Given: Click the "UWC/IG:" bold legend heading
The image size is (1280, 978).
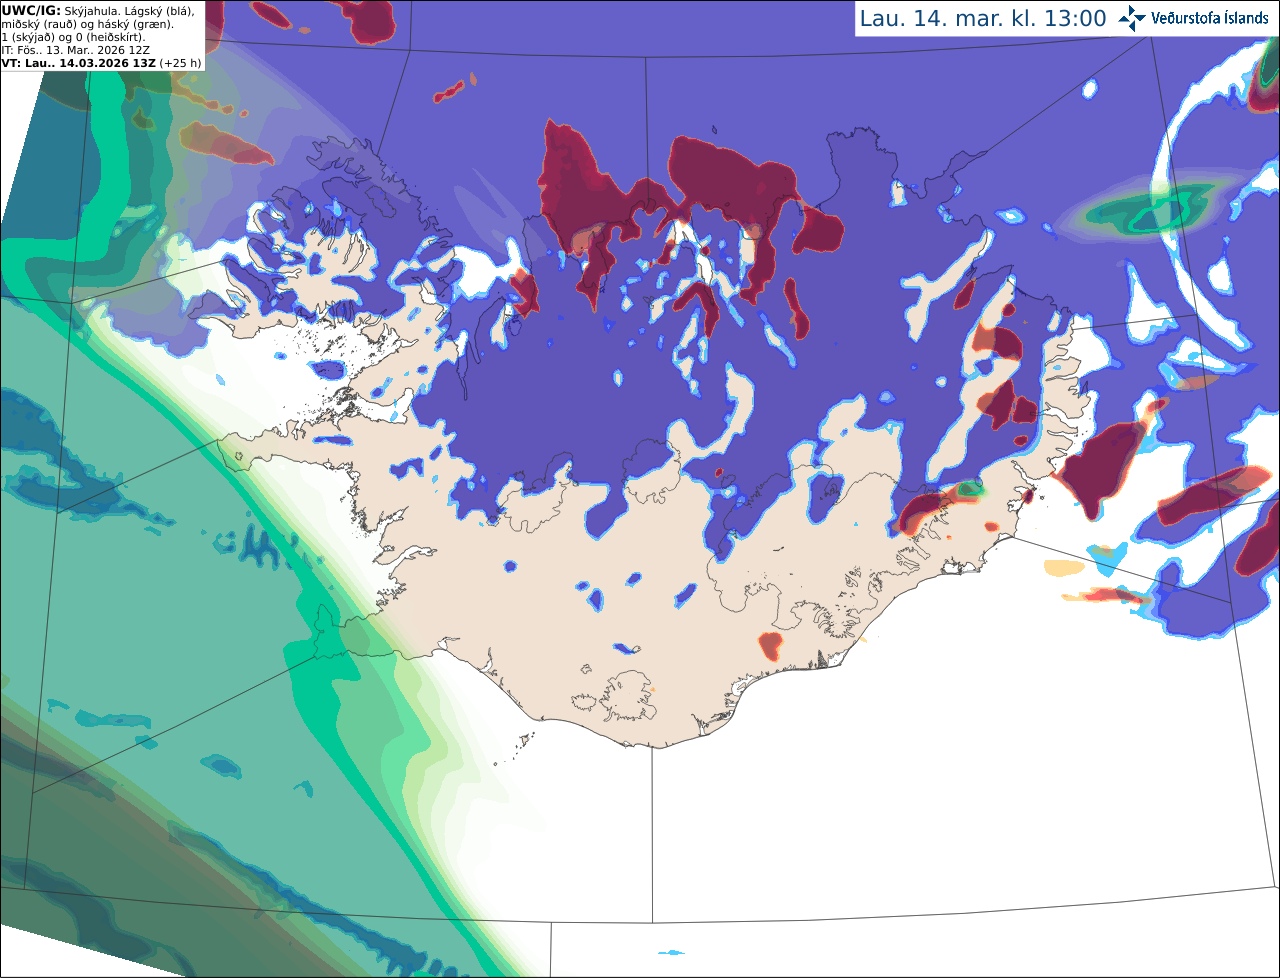Looking at the screenshot, I should pyautogui.click(x=31, y=10).
